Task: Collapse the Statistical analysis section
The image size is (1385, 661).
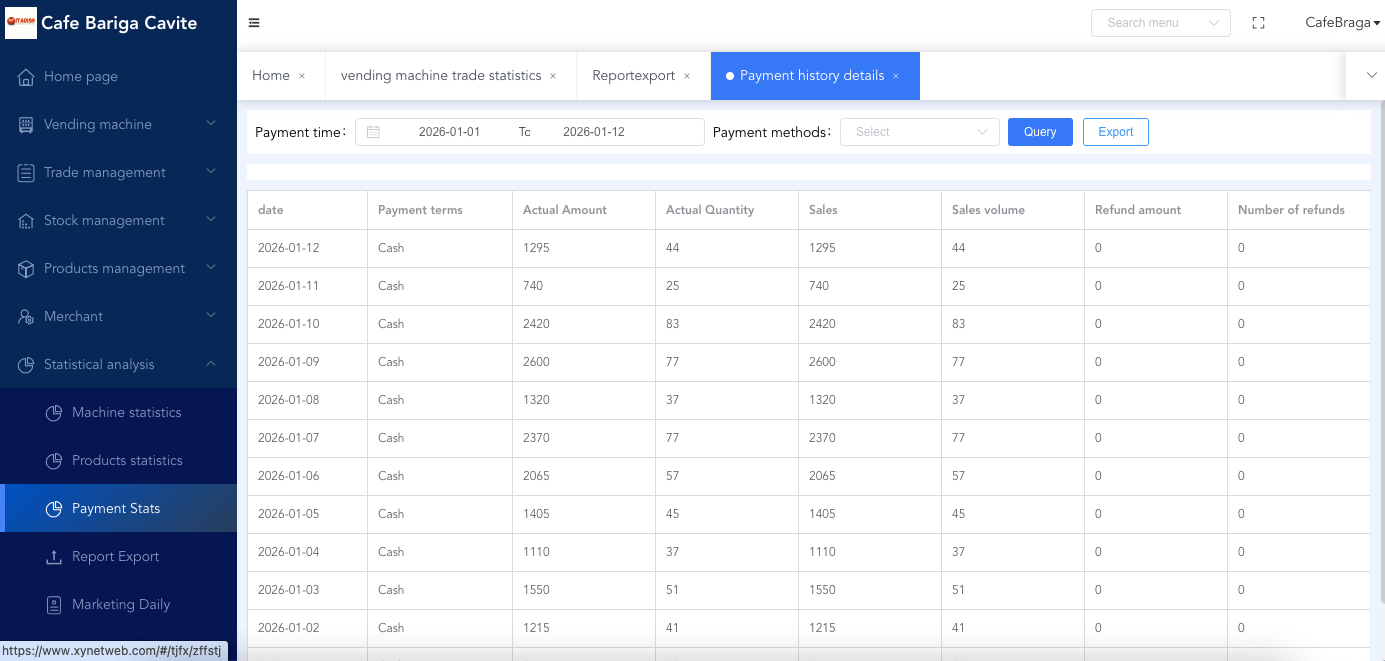Action: 118,365
